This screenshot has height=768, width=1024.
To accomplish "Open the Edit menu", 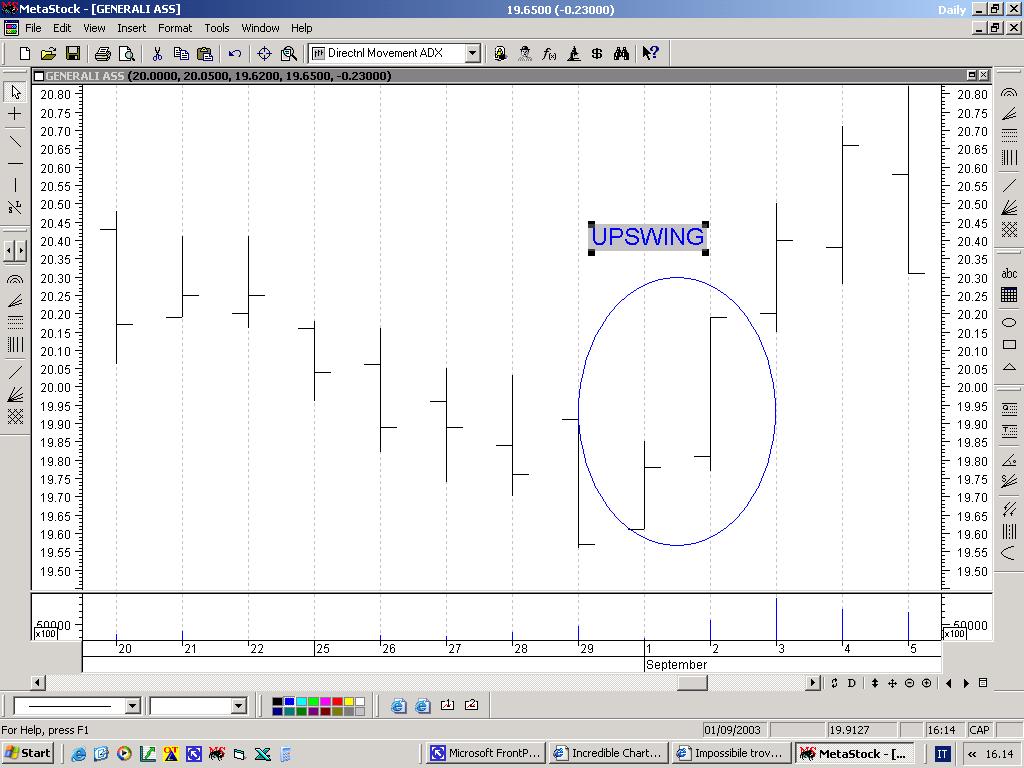I will (62, 28).
